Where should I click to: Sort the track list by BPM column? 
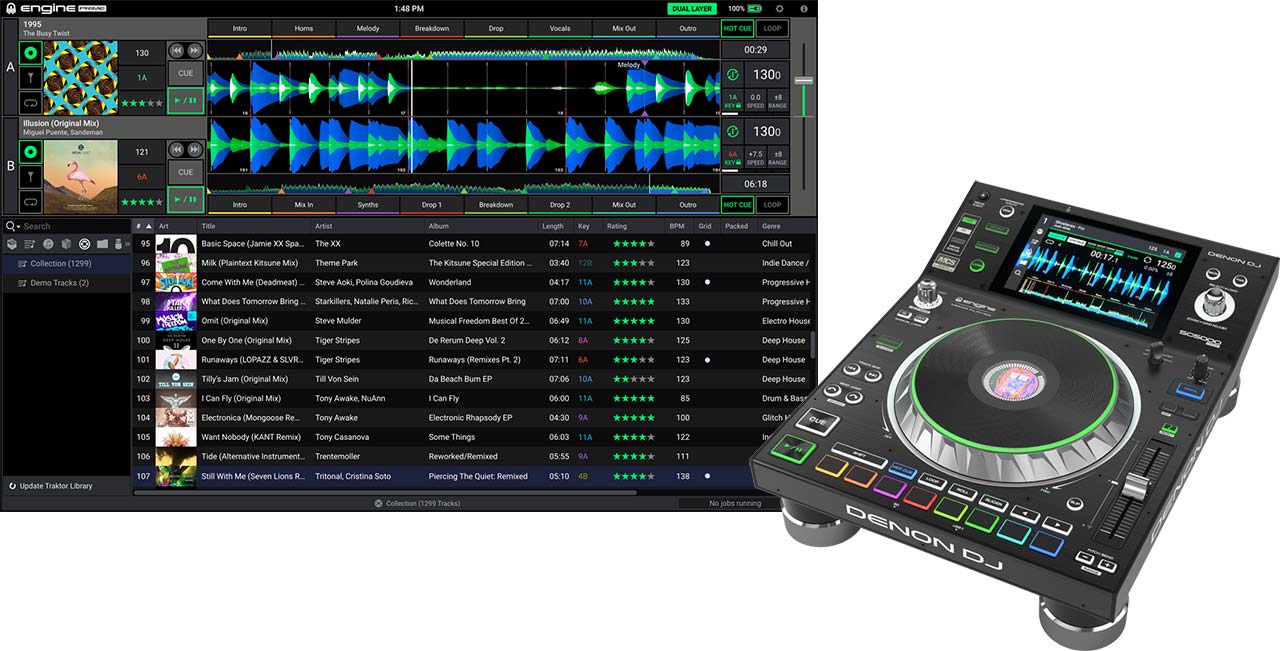click(x=677, y=227)
